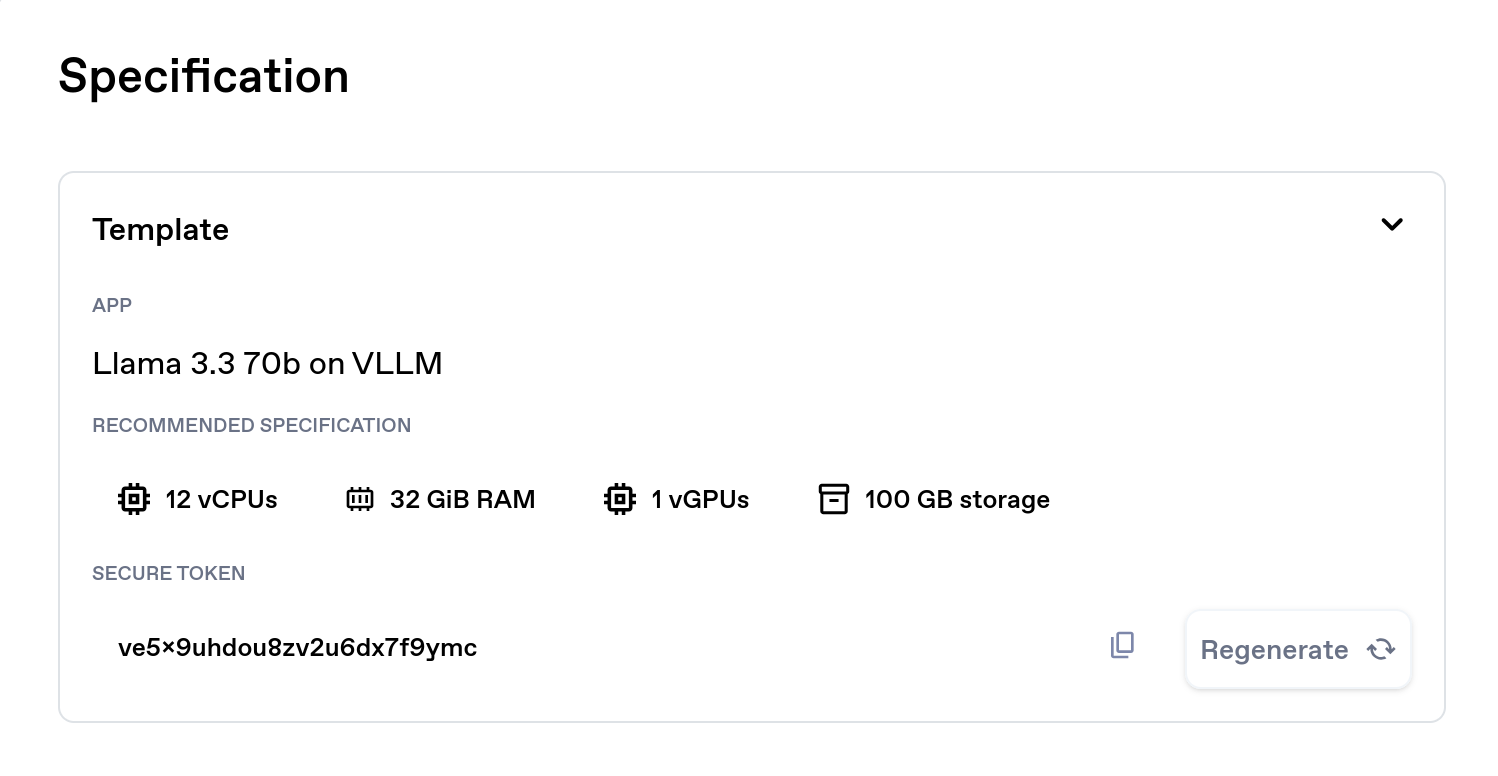Click the RAM memory module icon
1498x776 pixels.
tap(359, 499)
